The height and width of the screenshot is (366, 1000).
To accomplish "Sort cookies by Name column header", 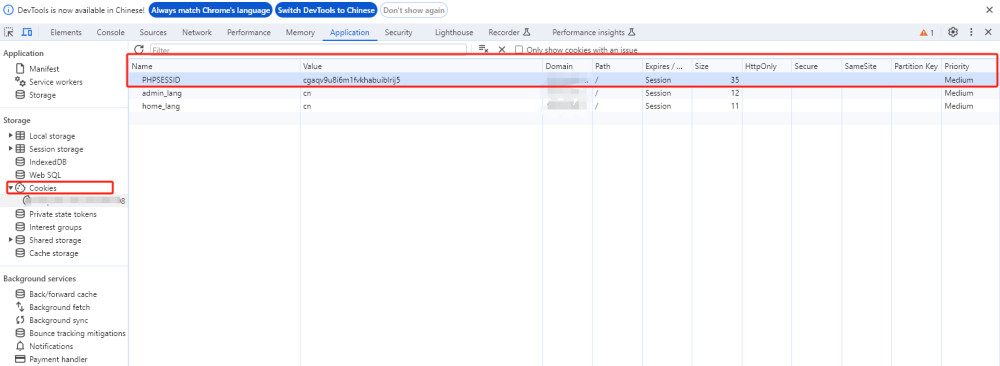I will (x=215, y=66).
